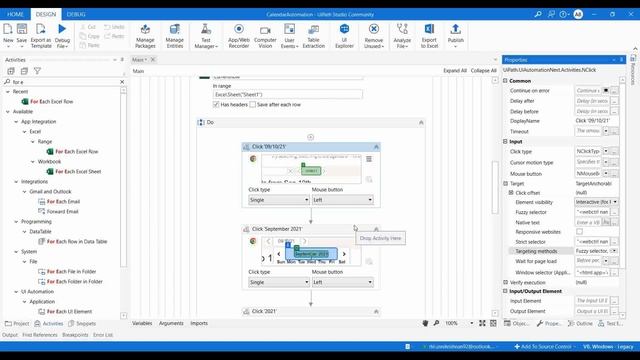Image resolution: width=640 pixels, height=360 pixels.
Task: Collapse the Input properties section
Action: click(x=505, y=141)
